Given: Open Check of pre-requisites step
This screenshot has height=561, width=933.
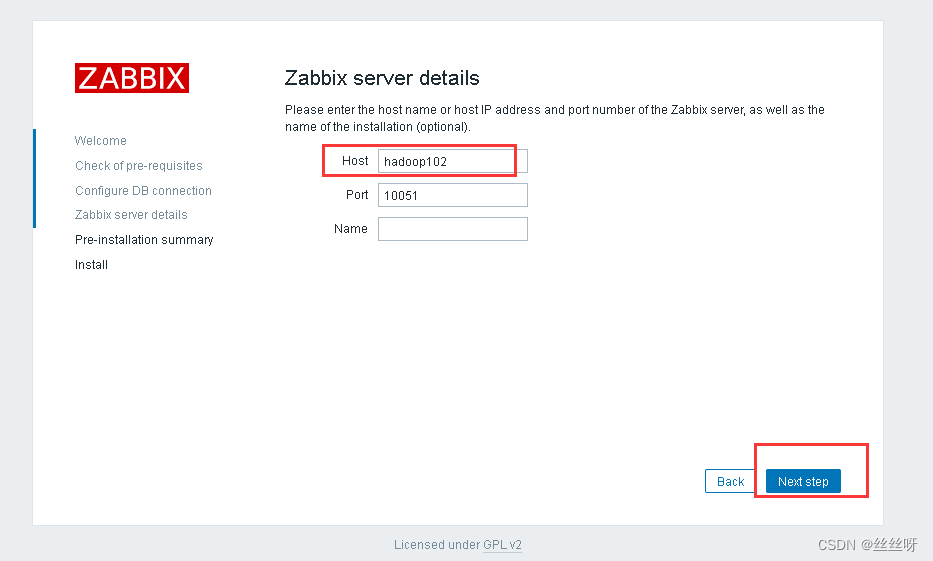Looking at the screenshot, I should (x=138, y=166).
